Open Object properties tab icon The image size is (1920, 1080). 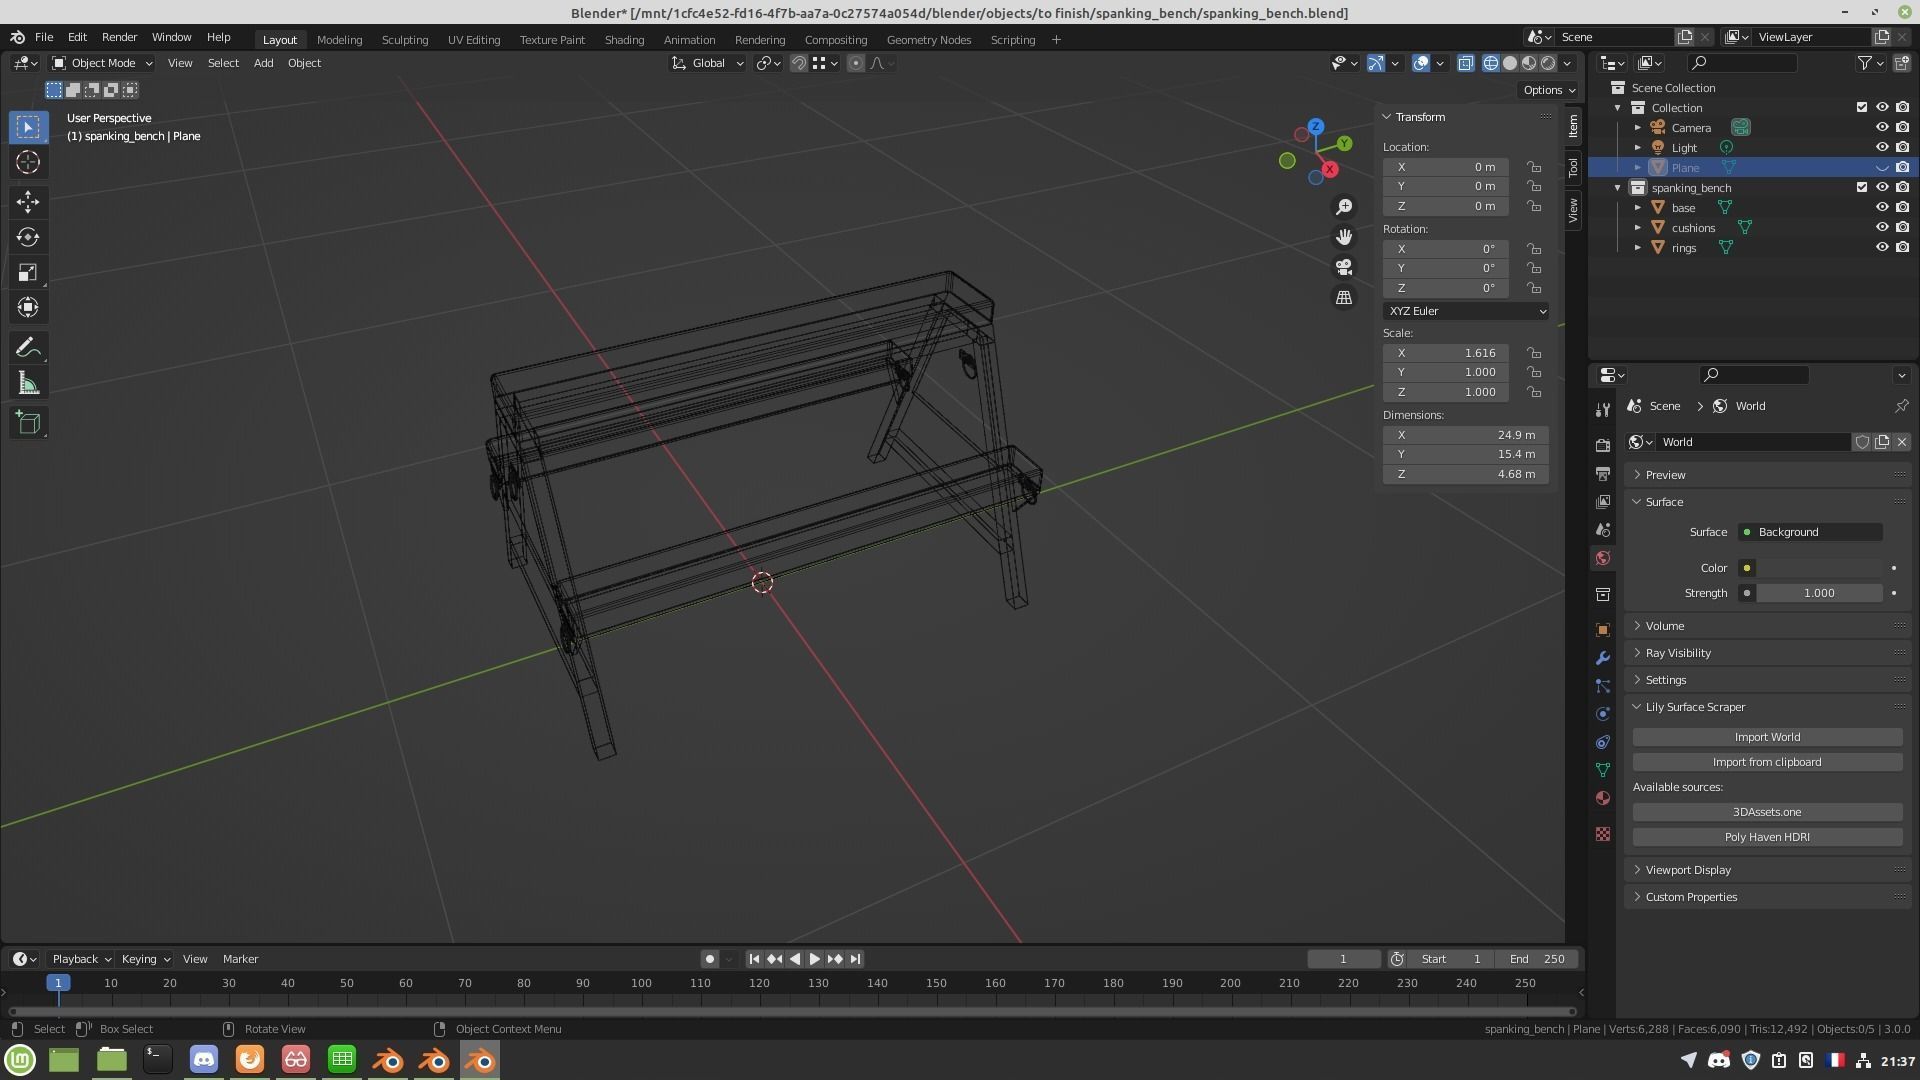pos(1603,630)
